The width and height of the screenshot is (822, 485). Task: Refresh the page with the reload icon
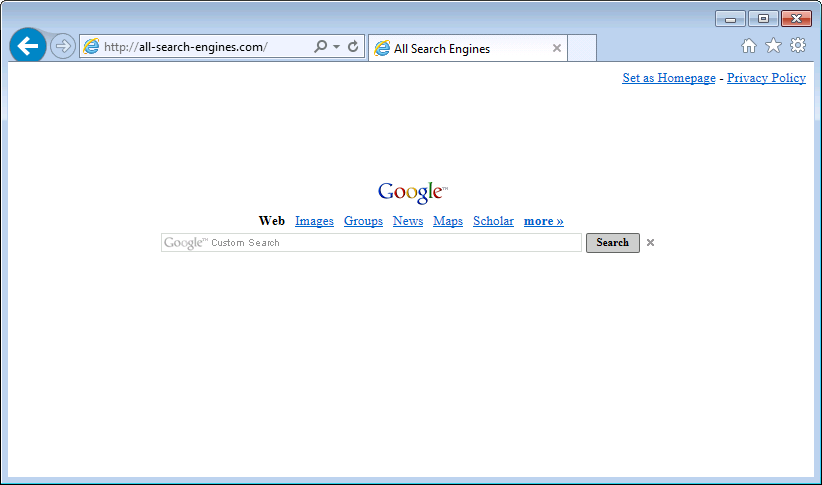tap(353, 47)
